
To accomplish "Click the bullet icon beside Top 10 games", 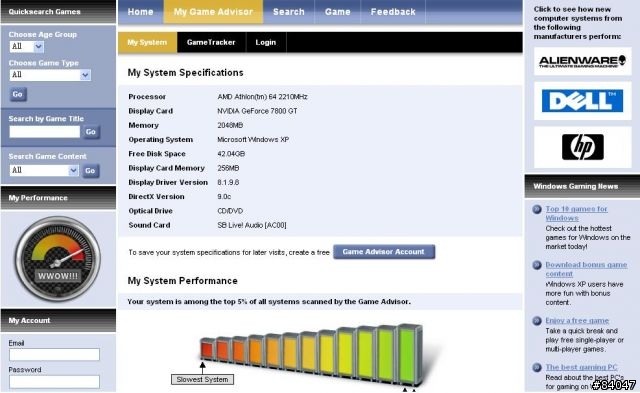I will (x=537, y=210).
